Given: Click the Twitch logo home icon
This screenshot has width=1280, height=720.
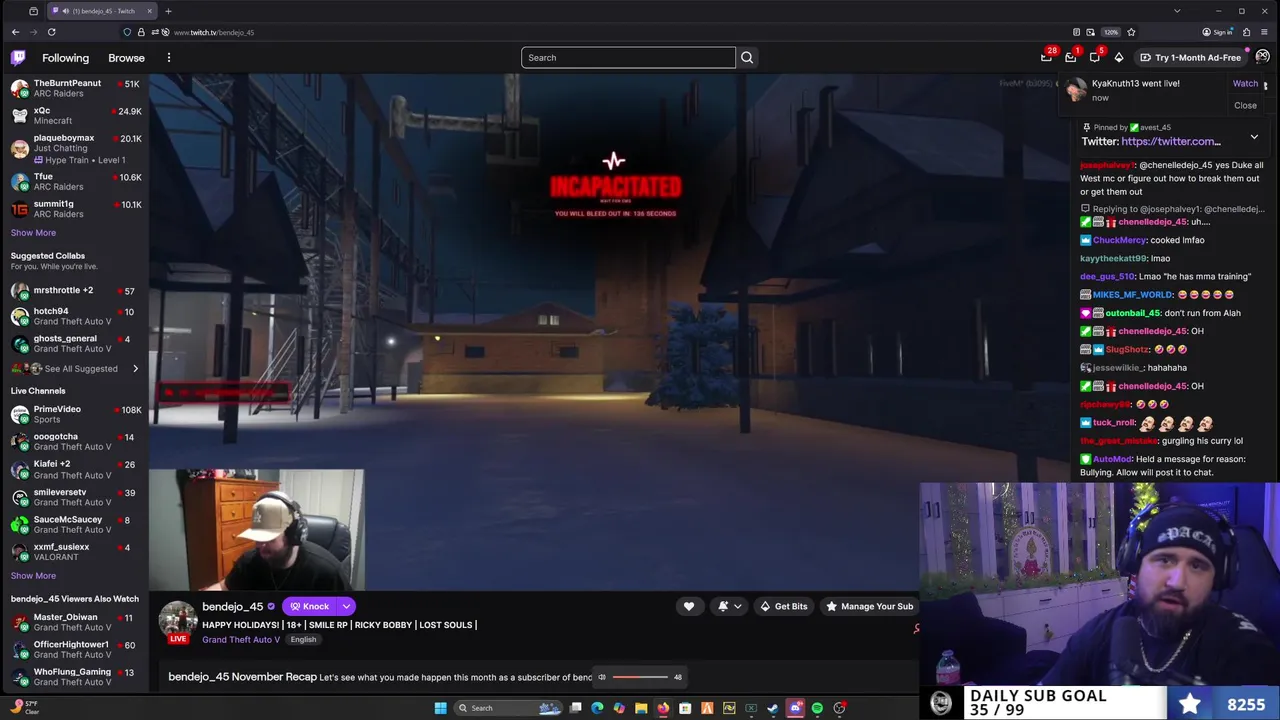Looking at the screenshot, I should pos(18,58).
